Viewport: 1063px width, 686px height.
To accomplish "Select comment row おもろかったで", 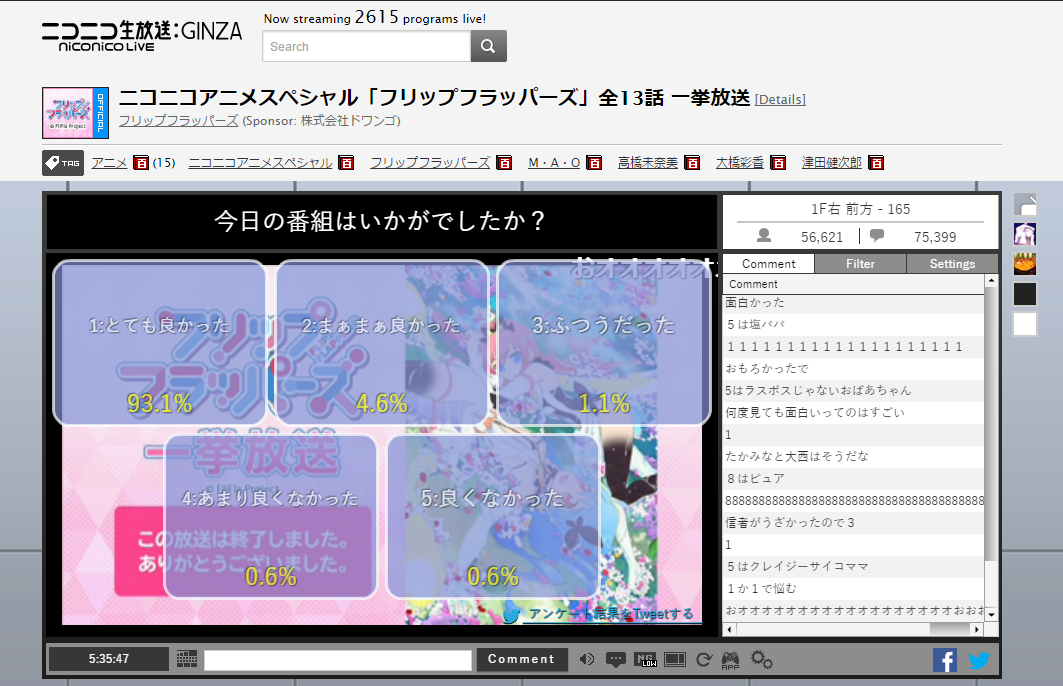I will [x=854, y=369].
